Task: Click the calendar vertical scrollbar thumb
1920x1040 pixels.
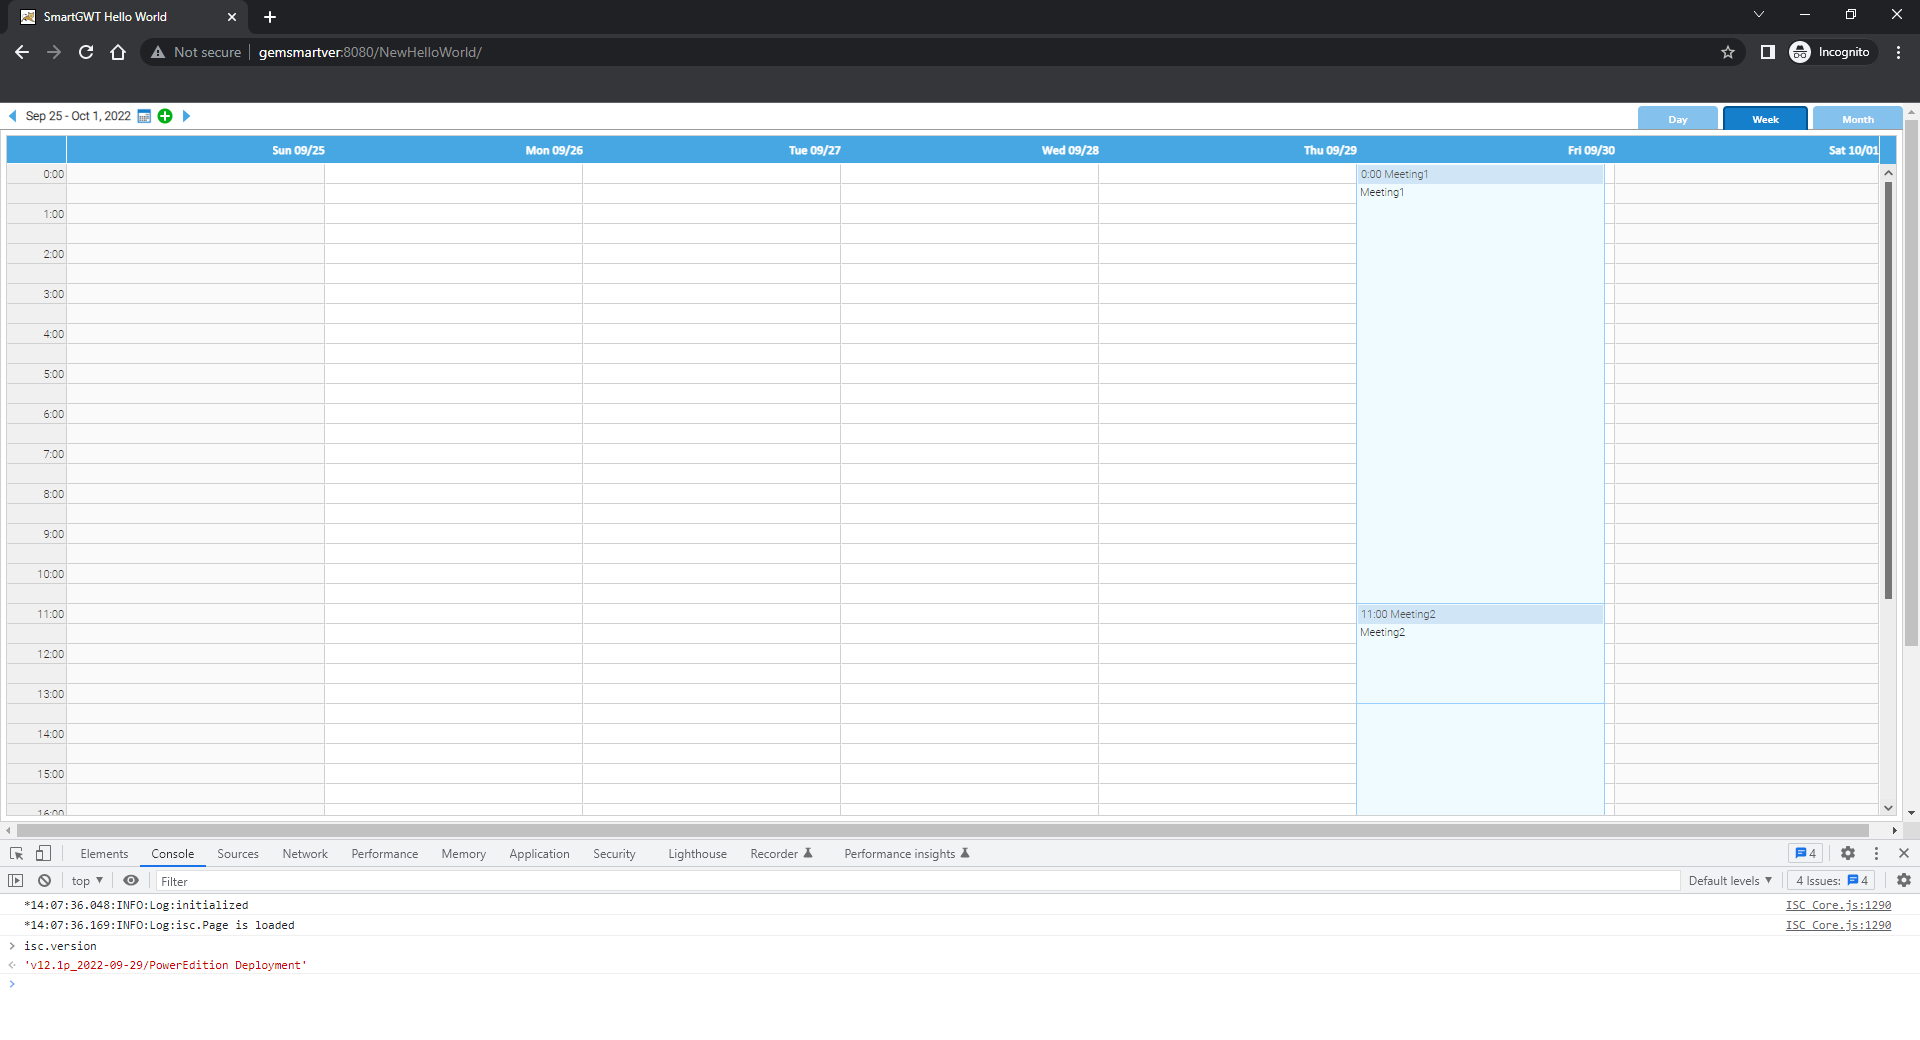Action: point(1888,390)
